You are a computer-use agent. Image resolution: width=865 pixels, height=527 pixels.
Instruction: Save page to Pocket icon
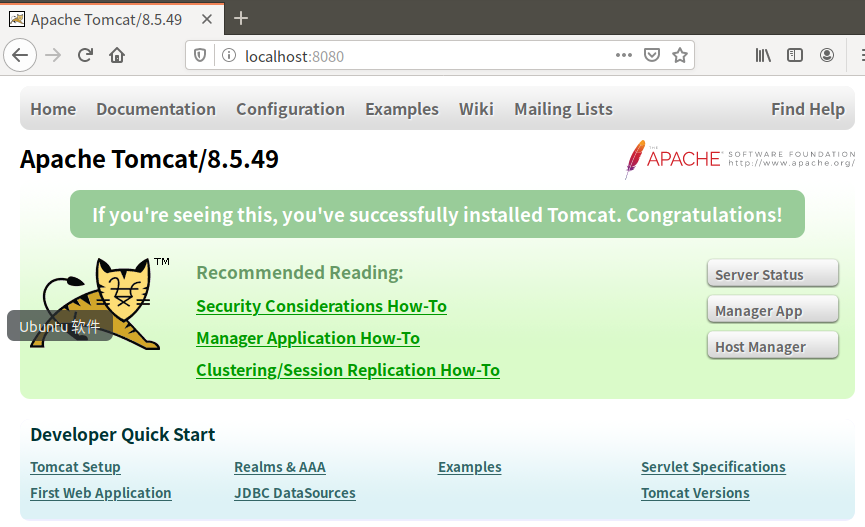pyautogui.click(x=652, y=55)
